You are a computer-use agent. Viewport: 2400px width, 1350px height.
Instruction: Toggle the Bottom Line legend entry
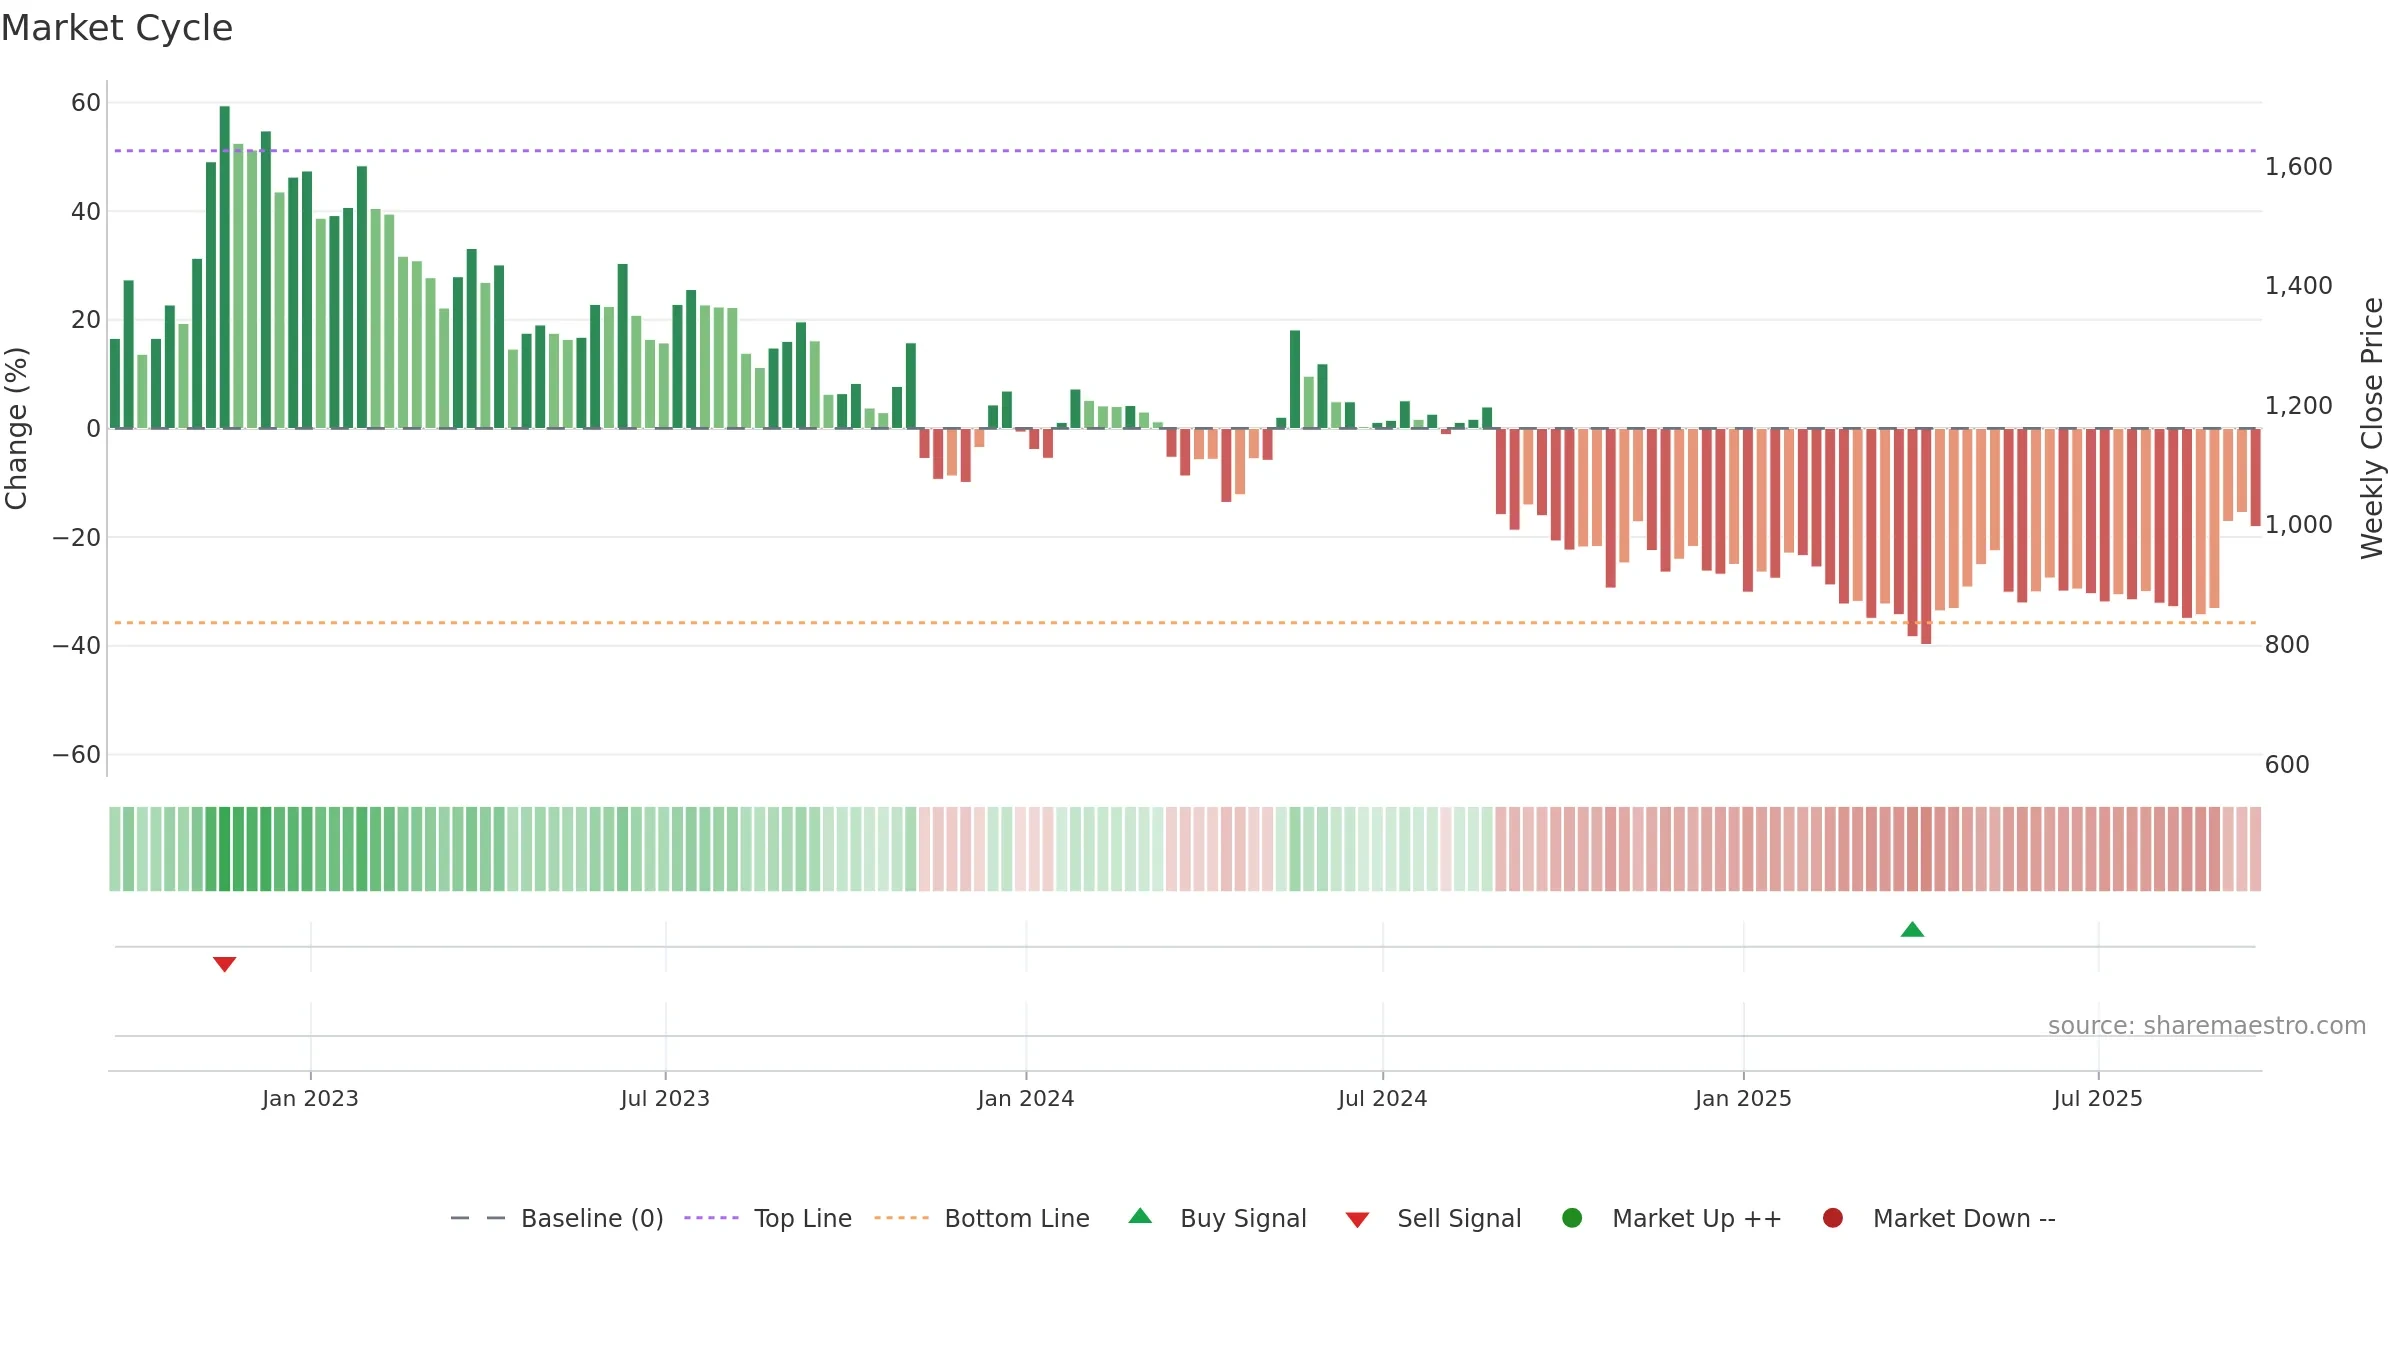point(982,1218)
